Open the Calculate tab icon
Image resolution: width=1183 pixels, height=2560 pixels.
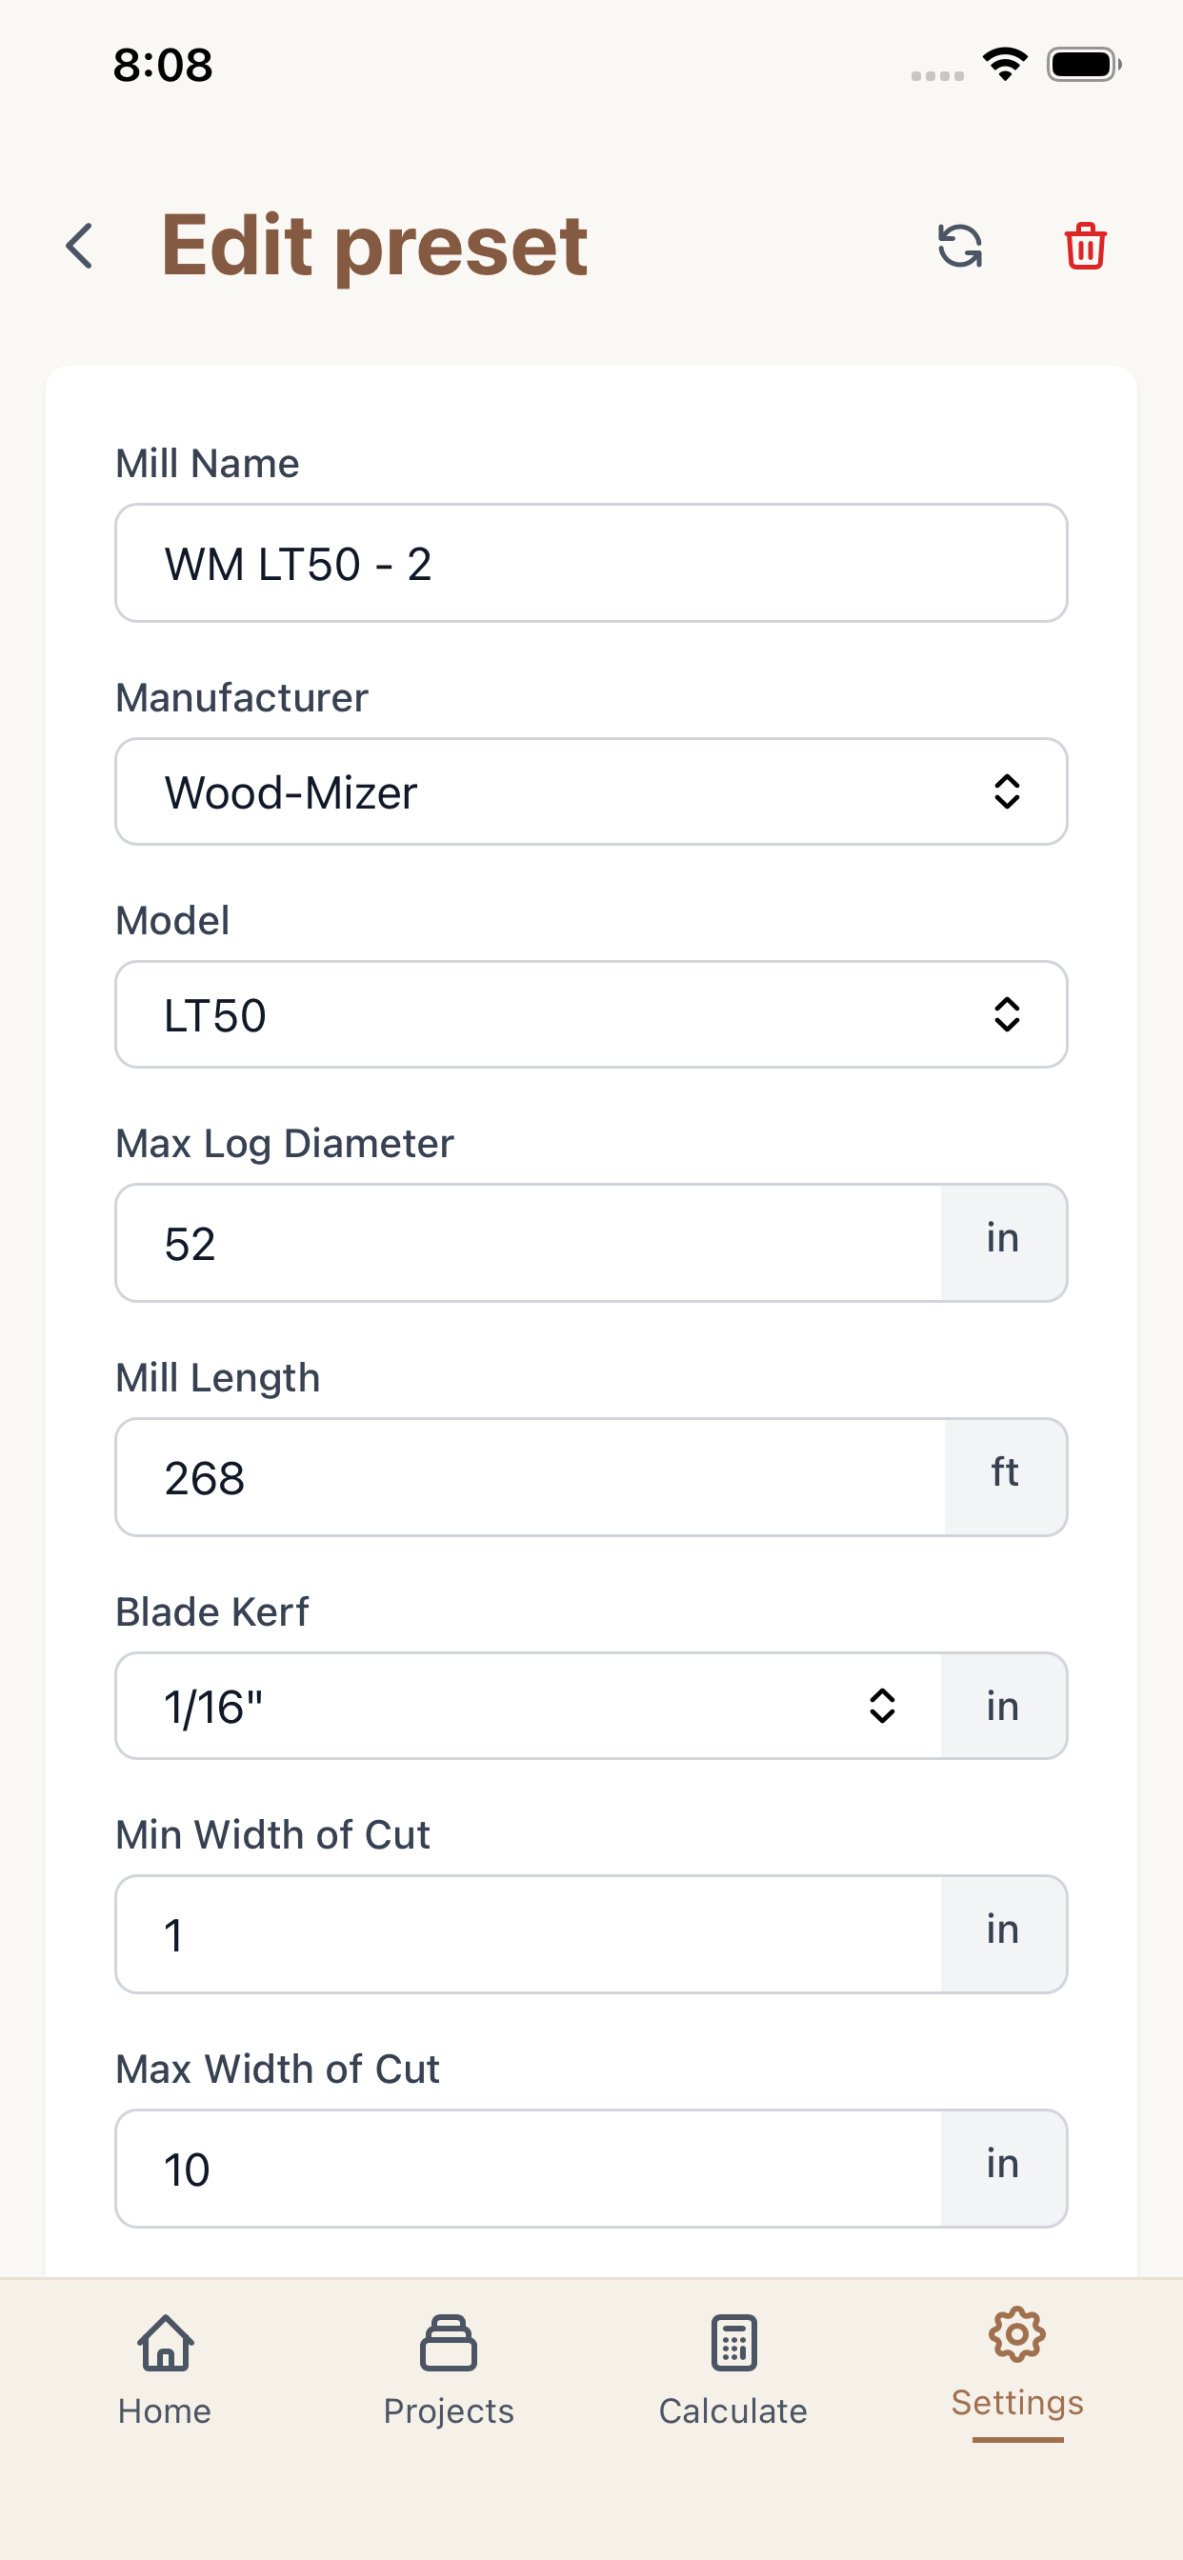[x=734, y=2343]
